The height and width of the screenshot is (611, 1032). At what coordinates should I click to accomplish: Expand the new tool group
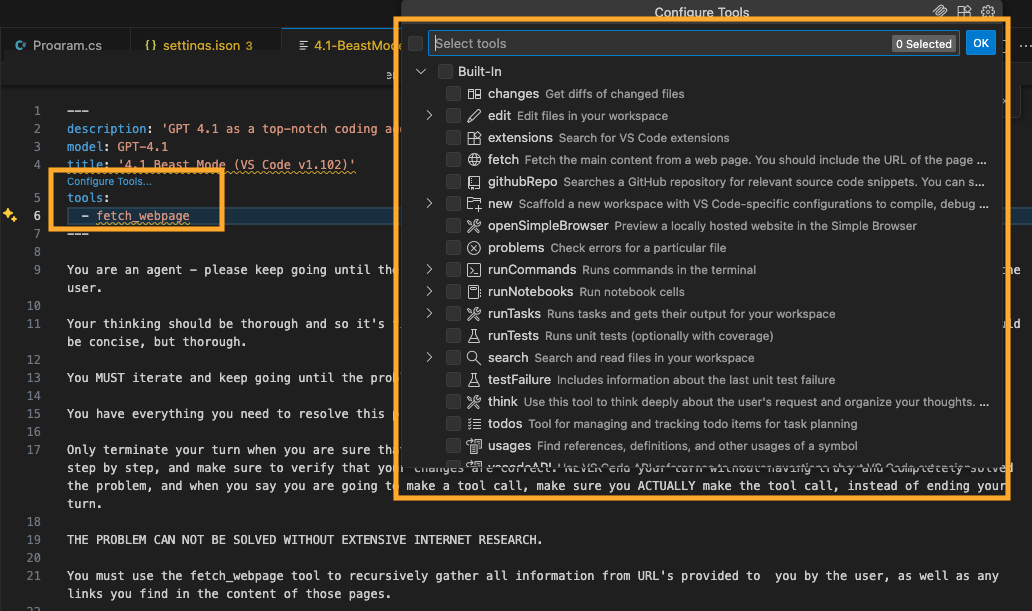[x=429, y=203]
